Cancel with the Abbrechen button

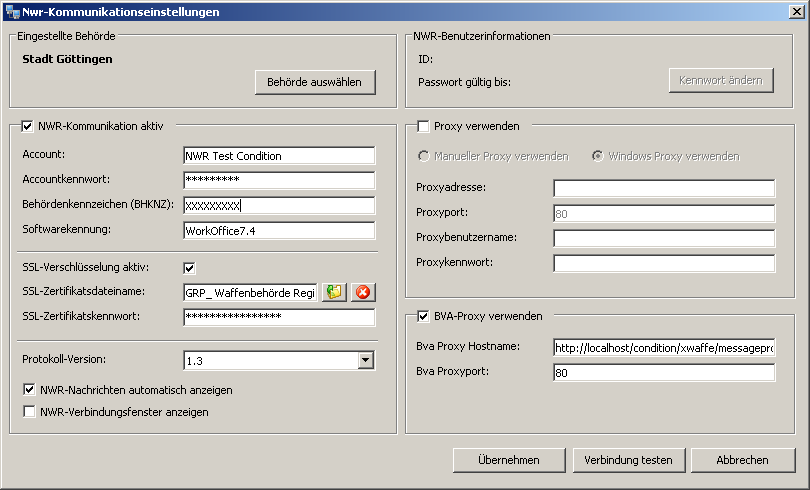tap(742, 460)
